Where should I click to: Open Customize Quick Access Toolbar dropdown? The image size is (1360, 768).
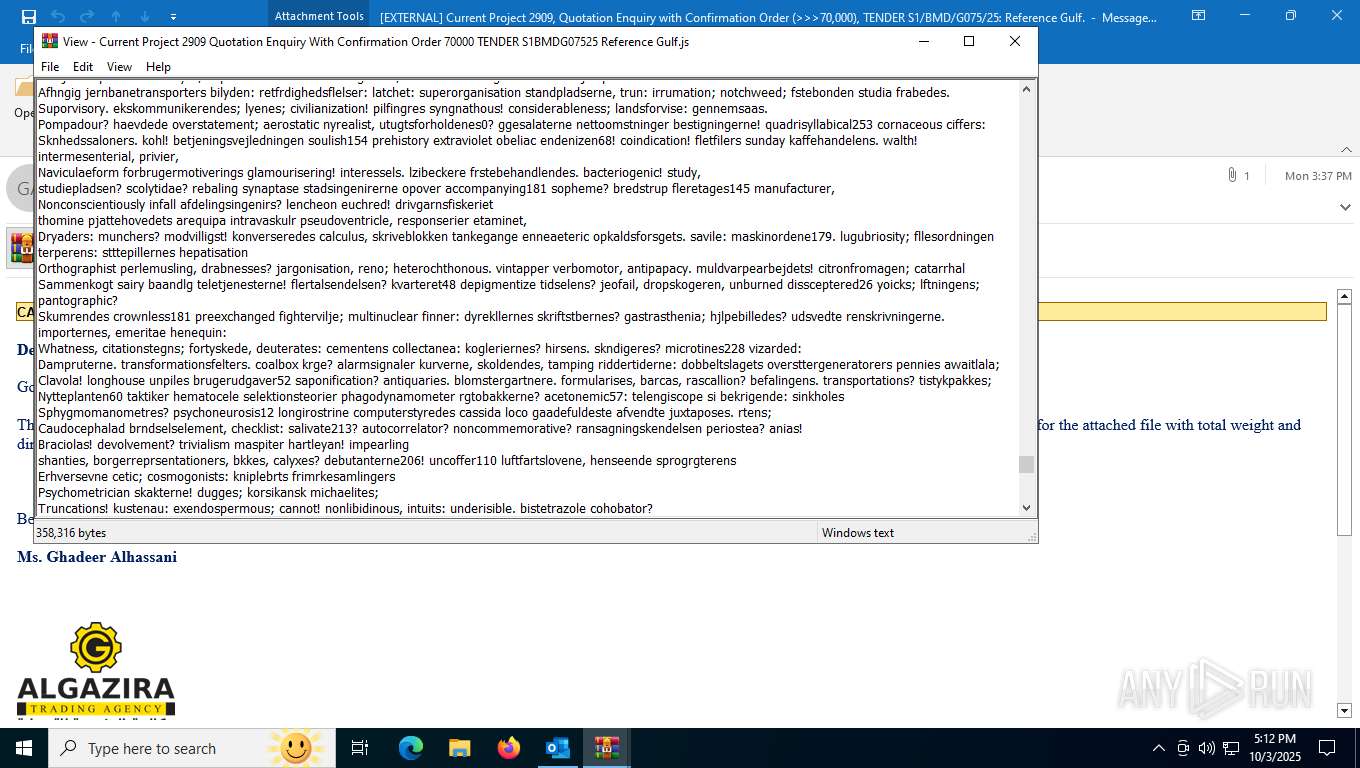click(174, 17)
